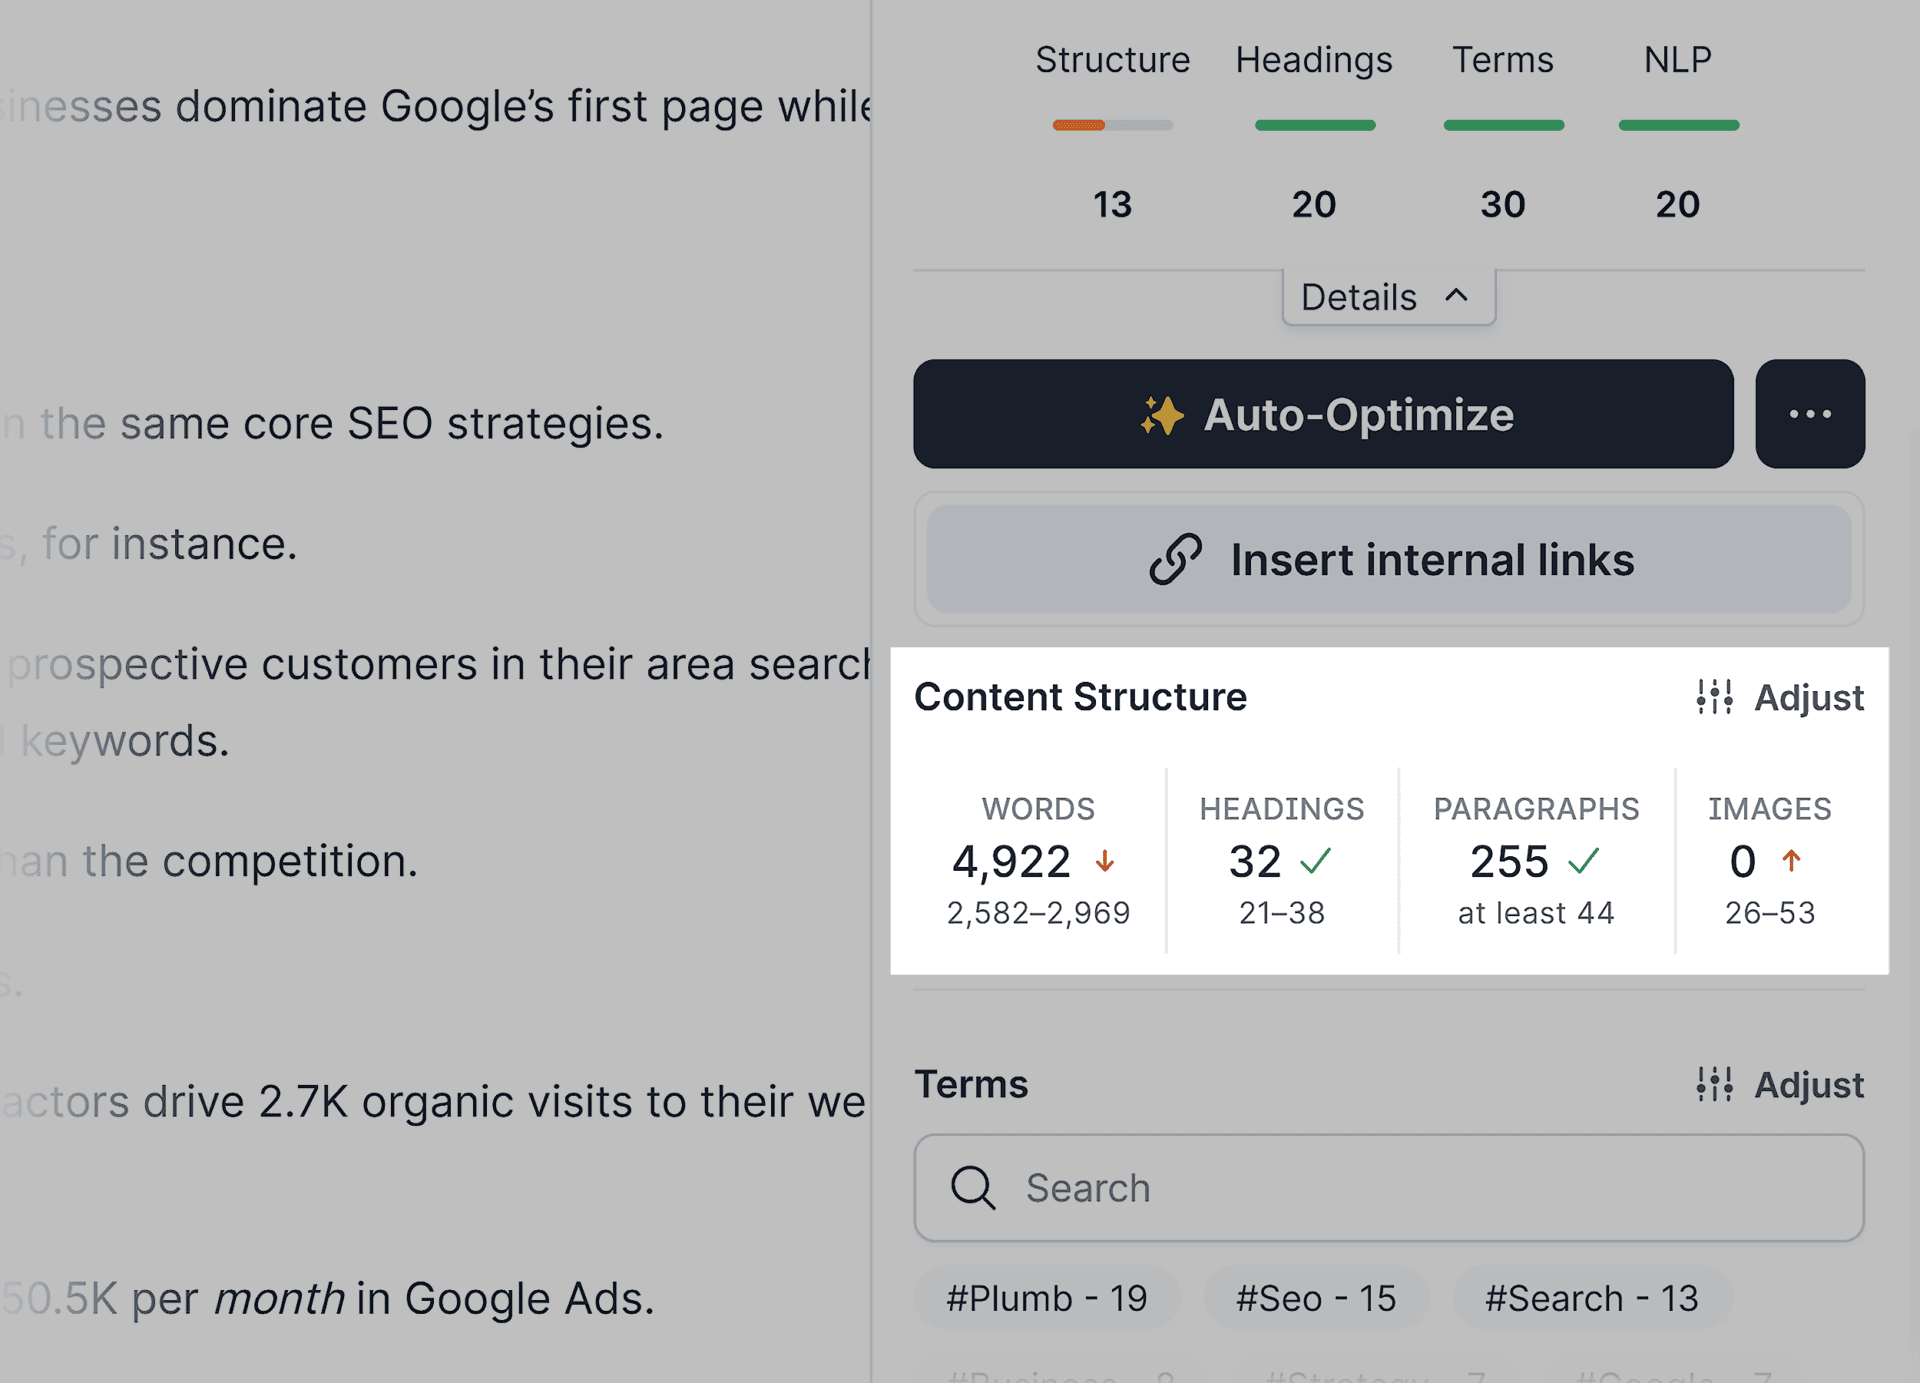The height and width of the screenshot is (1383, 1920).
Task: Open the NLP score breakdown
Action: point(1677,60)
